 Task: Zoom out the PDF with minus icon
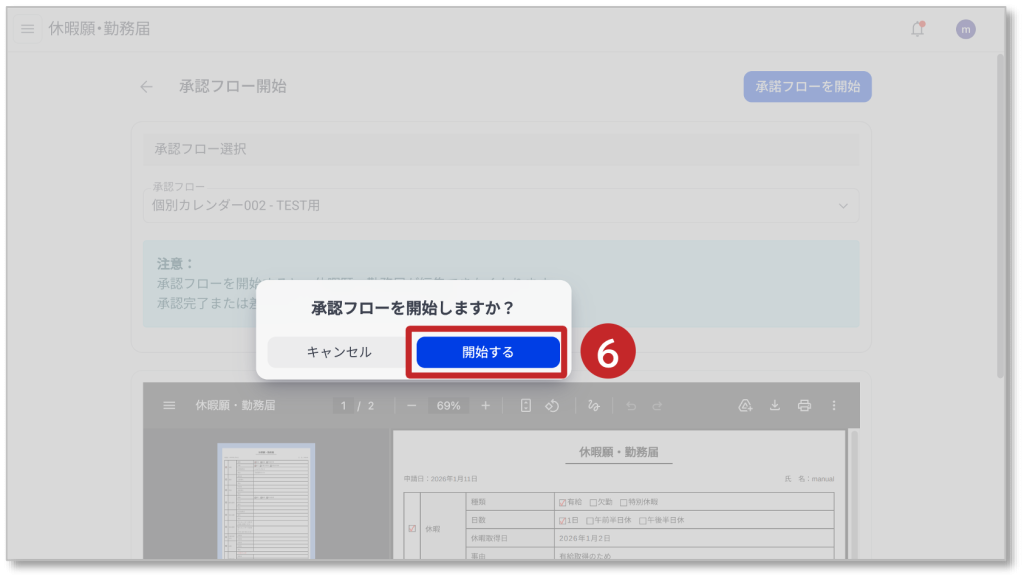click(x=412, y=406)
